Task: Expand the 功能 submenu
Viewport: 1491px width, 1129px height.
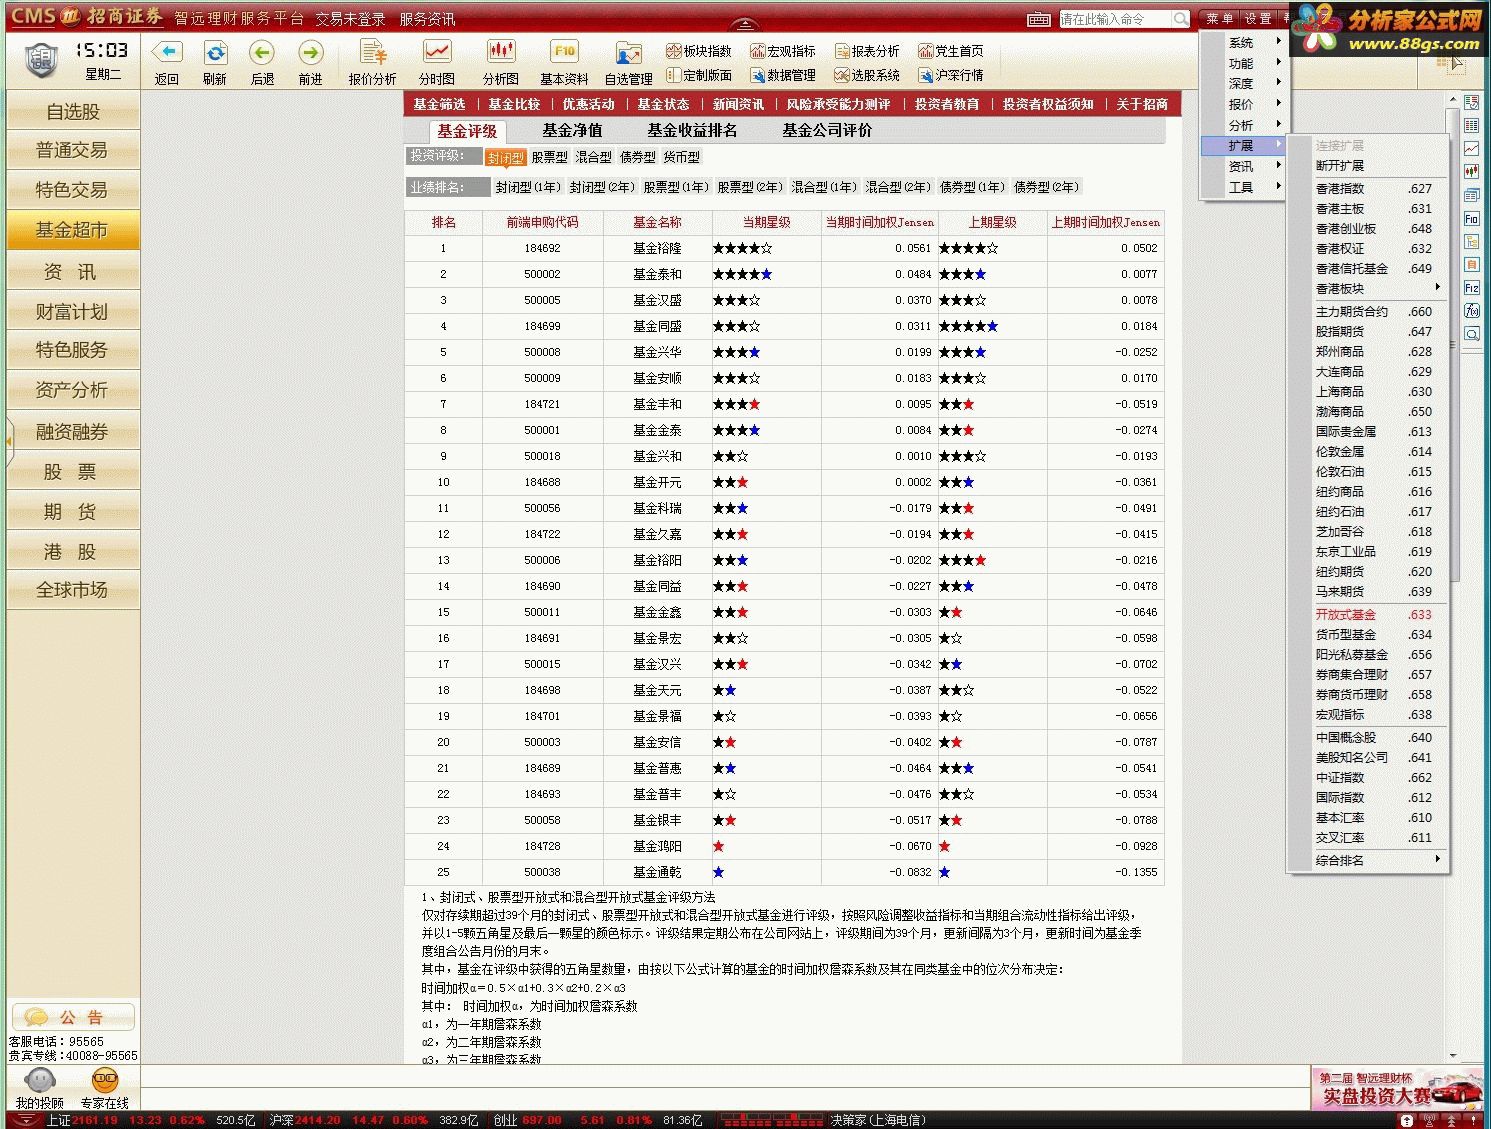Action: coord(1242,63)
